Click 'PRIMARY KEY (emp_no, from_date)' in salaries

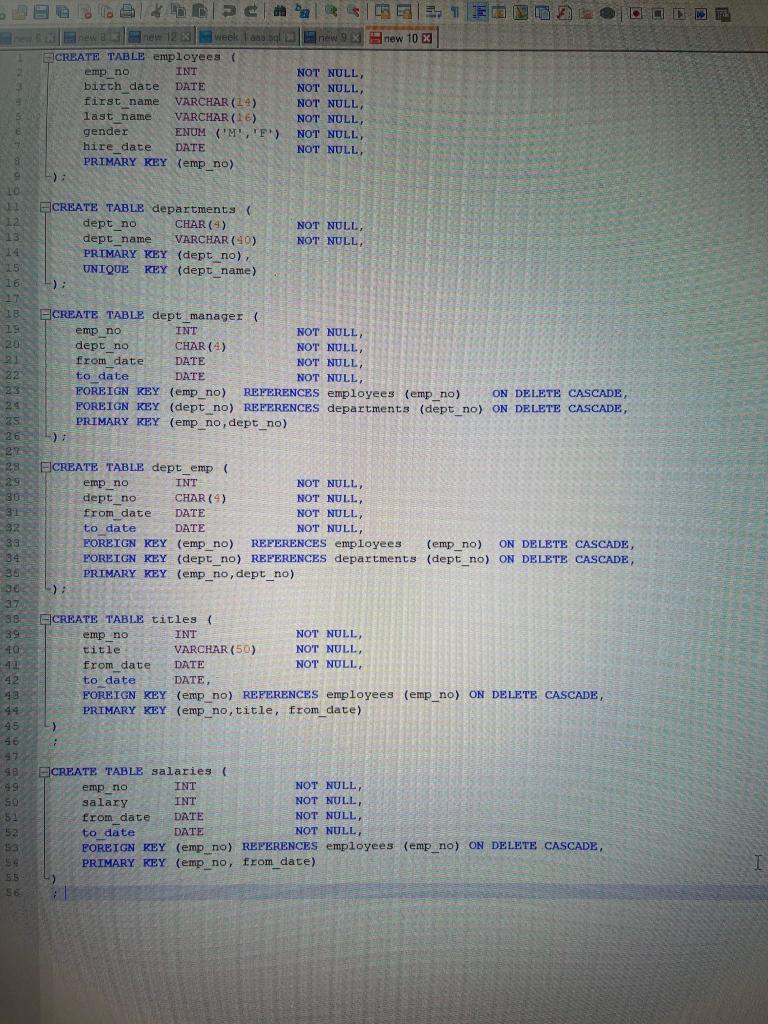pyautogui.click(x=199, y=863)
